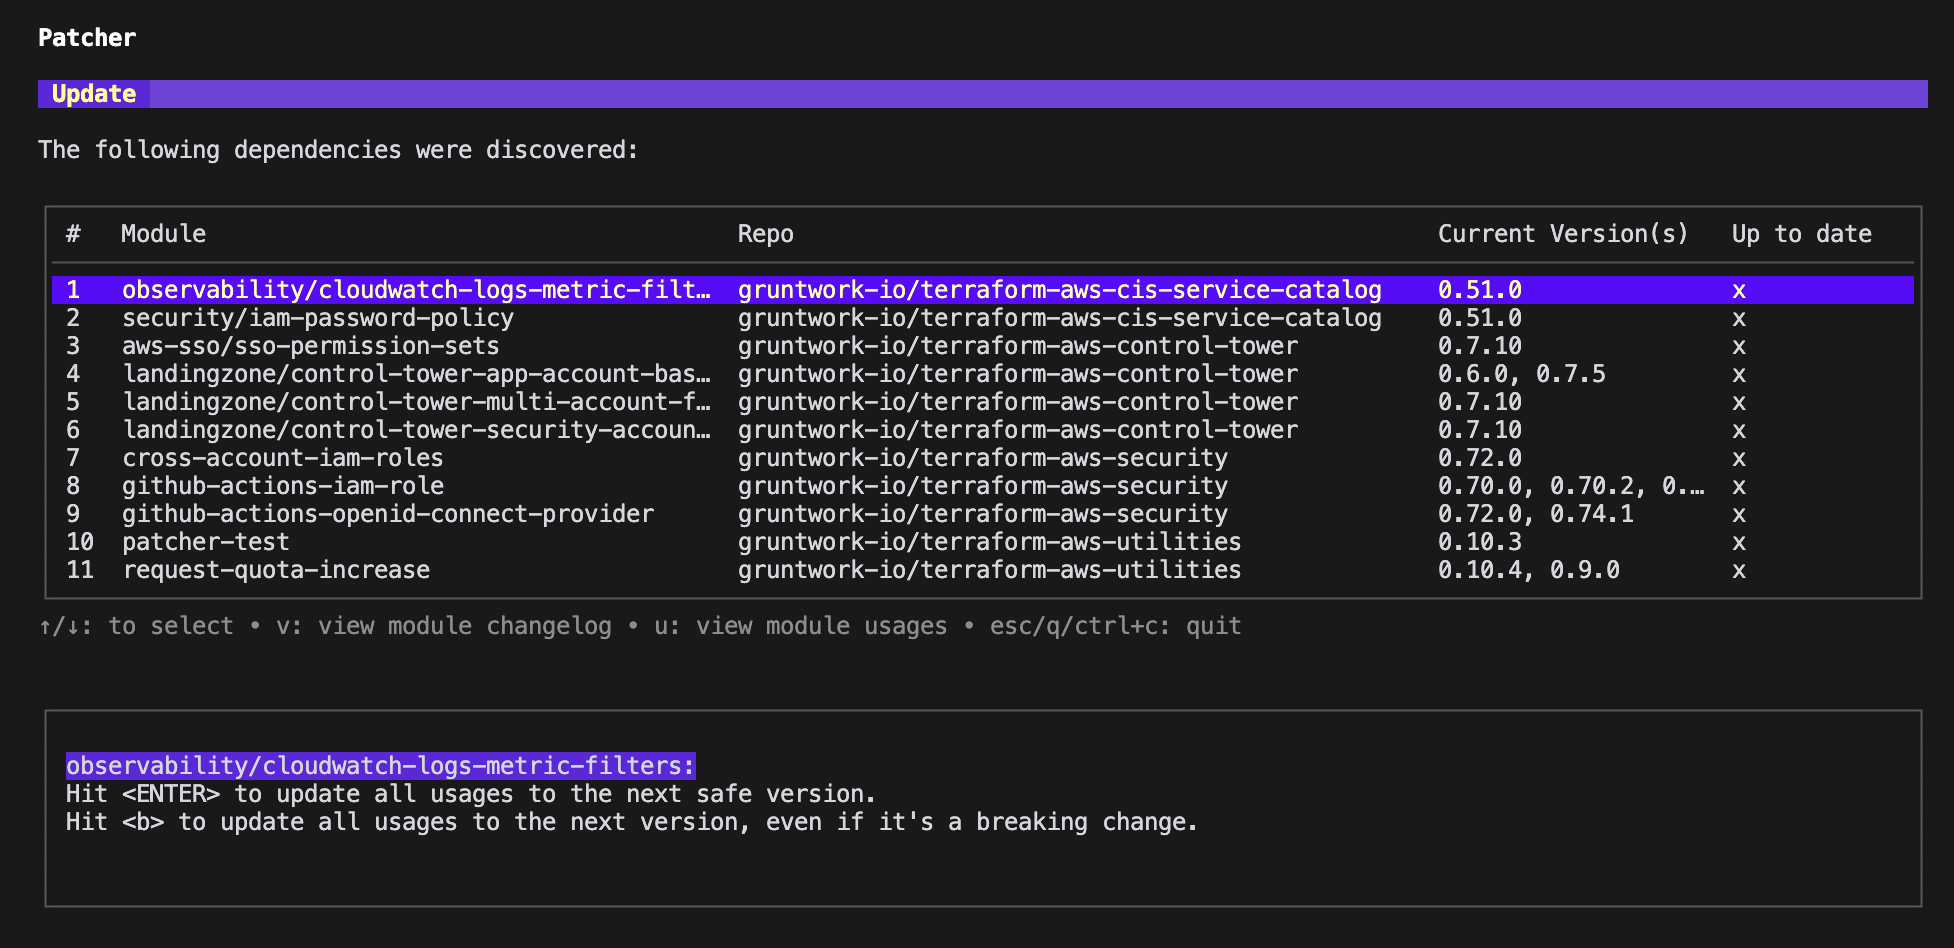Click version 0.51.0 in the iam-password-policy row
This screenshot has height=948, width=1954.
[x=1480, y=318]
